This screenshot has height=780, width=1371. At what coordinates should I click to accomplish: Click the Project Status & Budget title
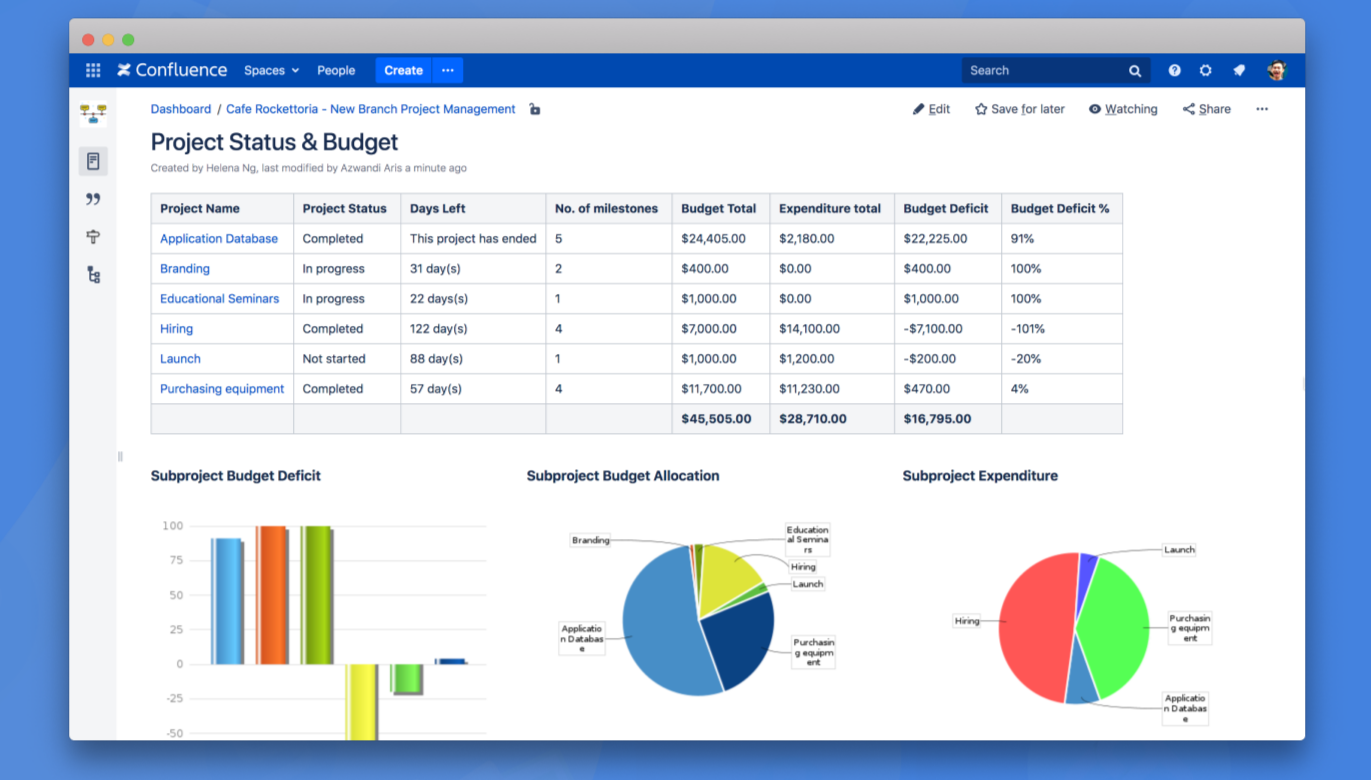(x=275, y=142)
